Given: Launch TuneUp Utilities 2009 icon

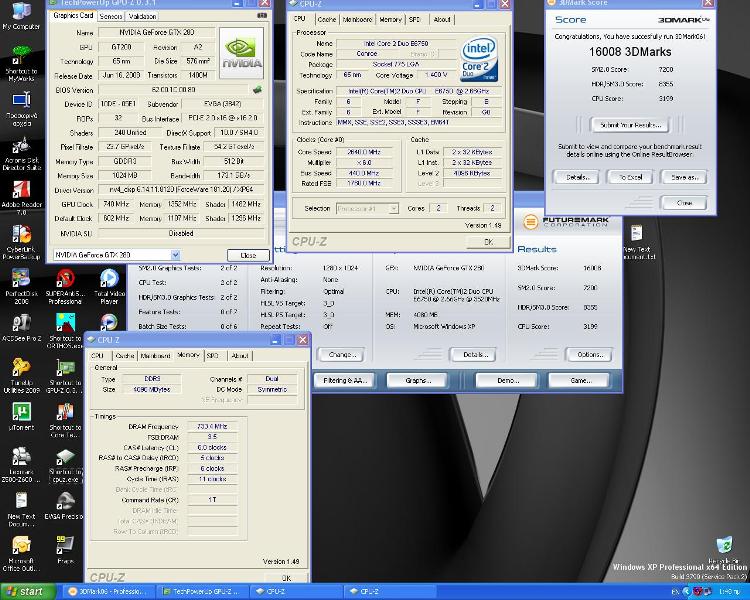Looking at the screenshot, I should point(21,376).
